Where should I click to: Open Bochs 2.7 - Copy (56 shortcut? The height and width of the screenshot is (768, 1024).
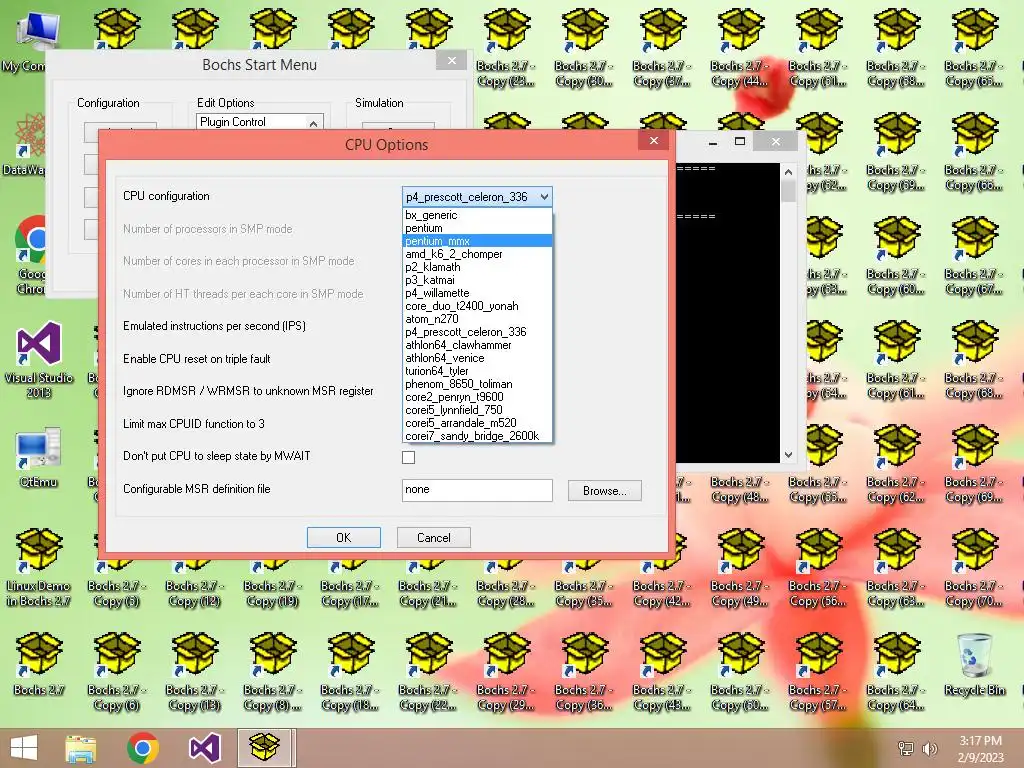pyautogui.click(x=818, y=567)
